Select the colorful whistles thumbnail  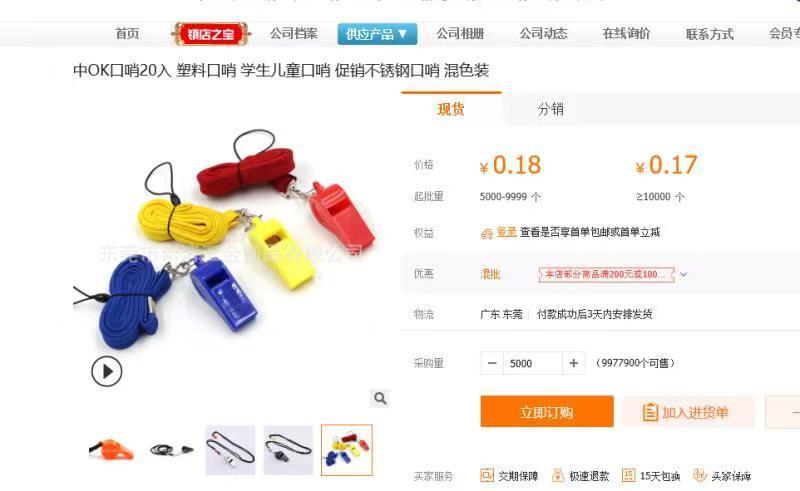coord(347,450)
